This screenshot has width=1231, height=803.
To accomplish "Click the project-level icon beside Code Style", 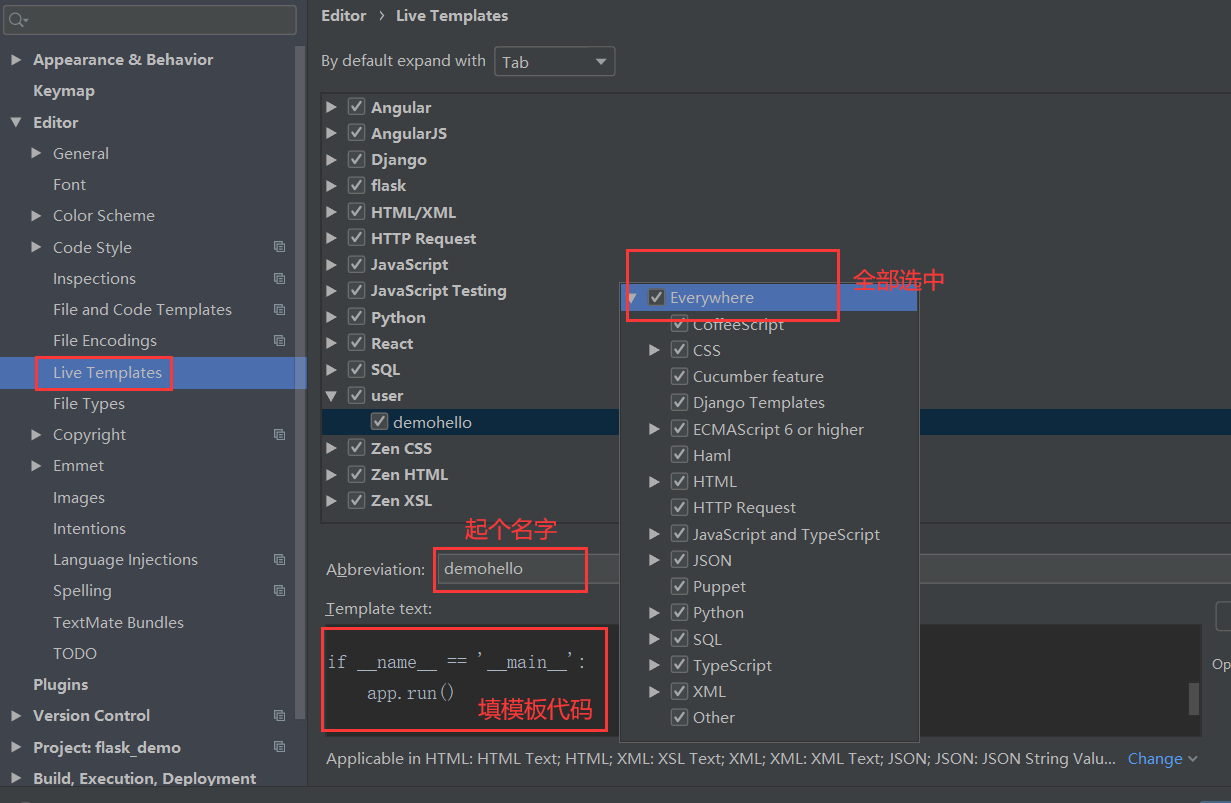I will point(279,247).
